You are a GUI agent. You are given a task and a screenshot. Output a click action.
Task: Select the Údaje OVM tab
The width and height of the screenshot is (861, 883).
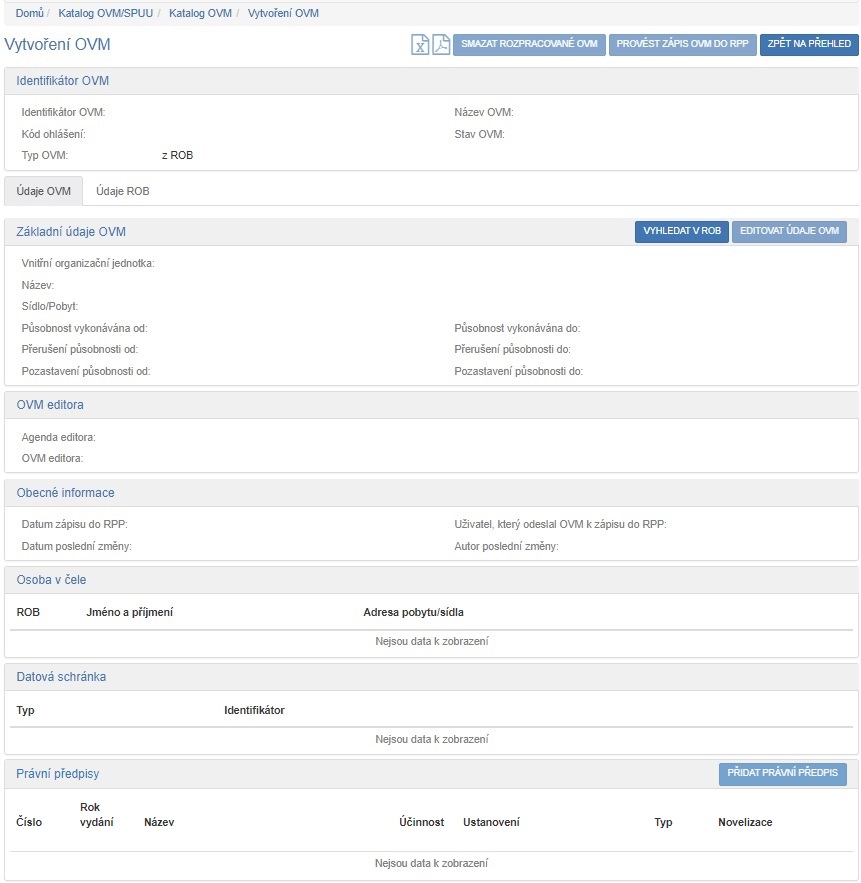44,191
